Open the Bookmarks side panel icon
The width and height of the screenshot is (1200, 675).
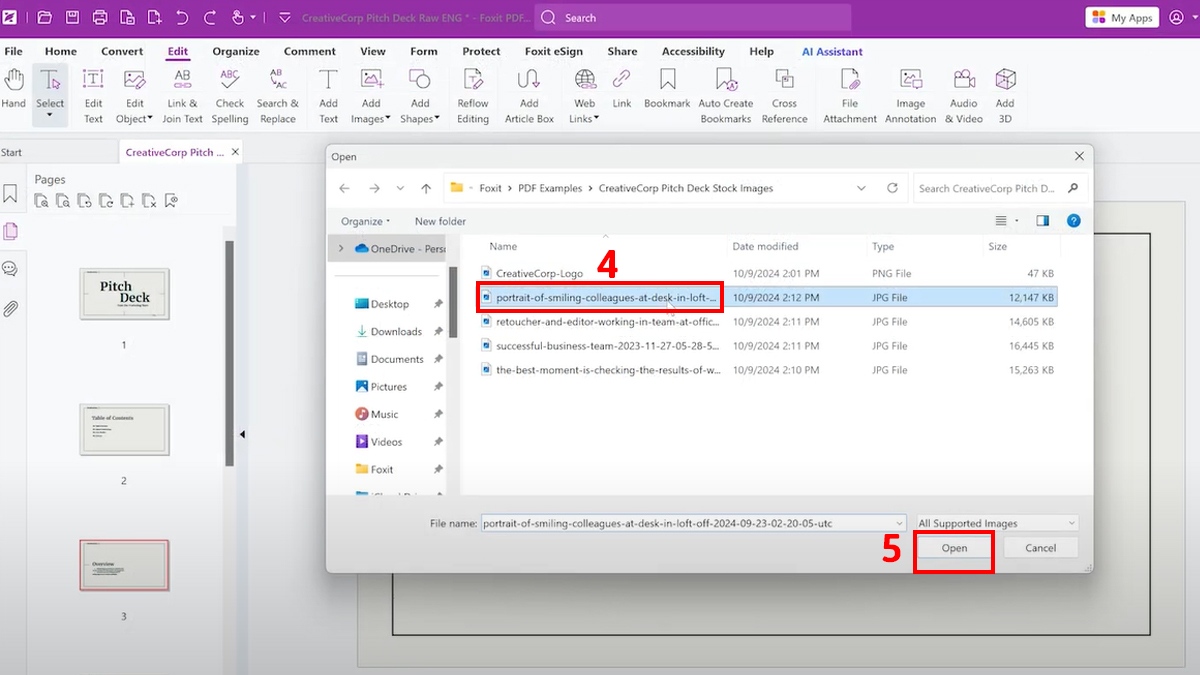tap(10, 194)
